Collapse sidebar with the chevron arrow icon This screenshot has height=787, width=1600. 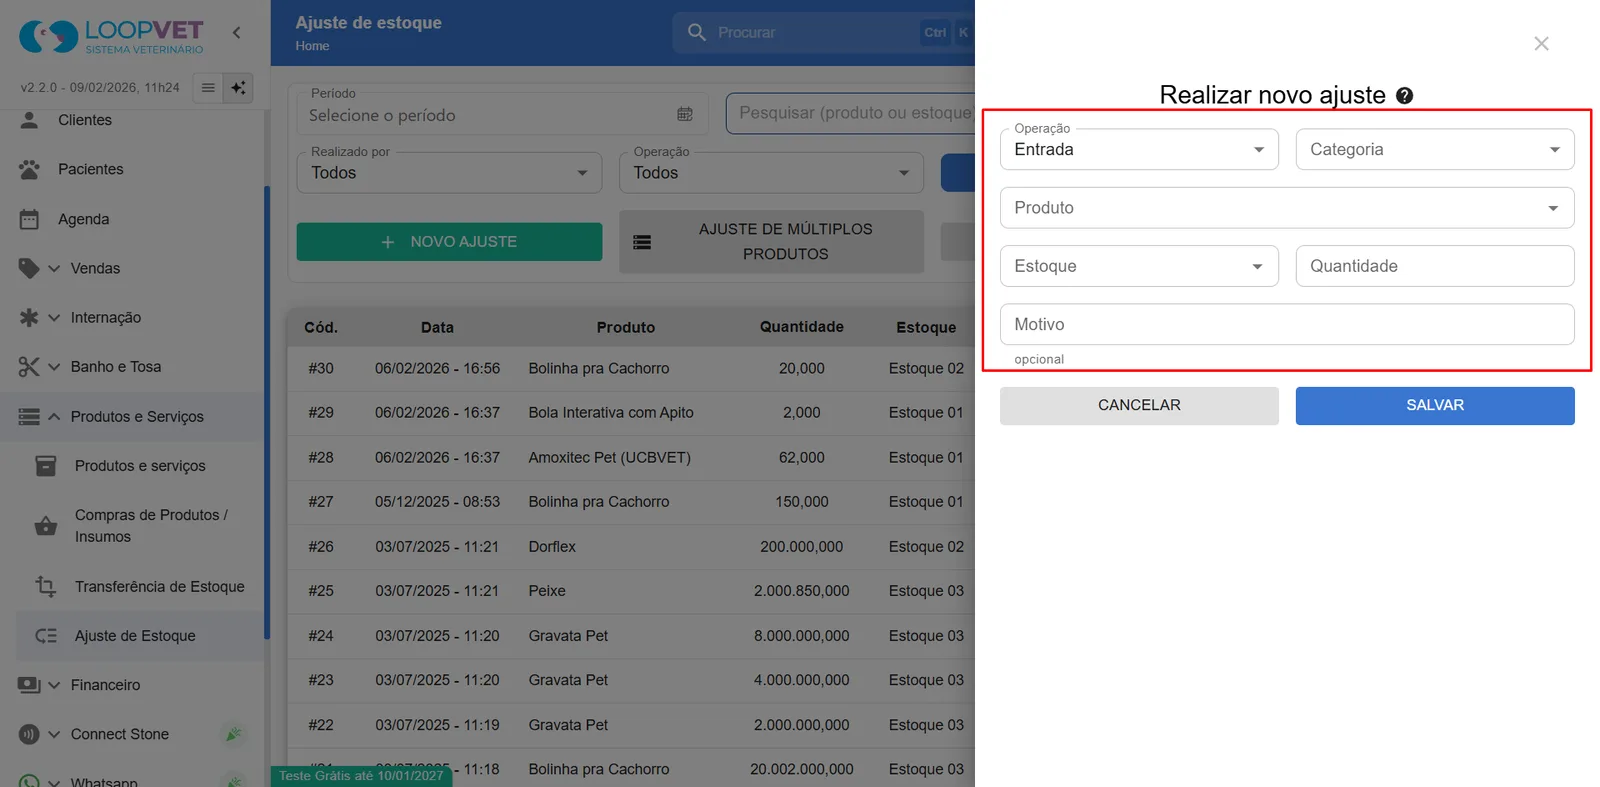[x=237, y=32]
